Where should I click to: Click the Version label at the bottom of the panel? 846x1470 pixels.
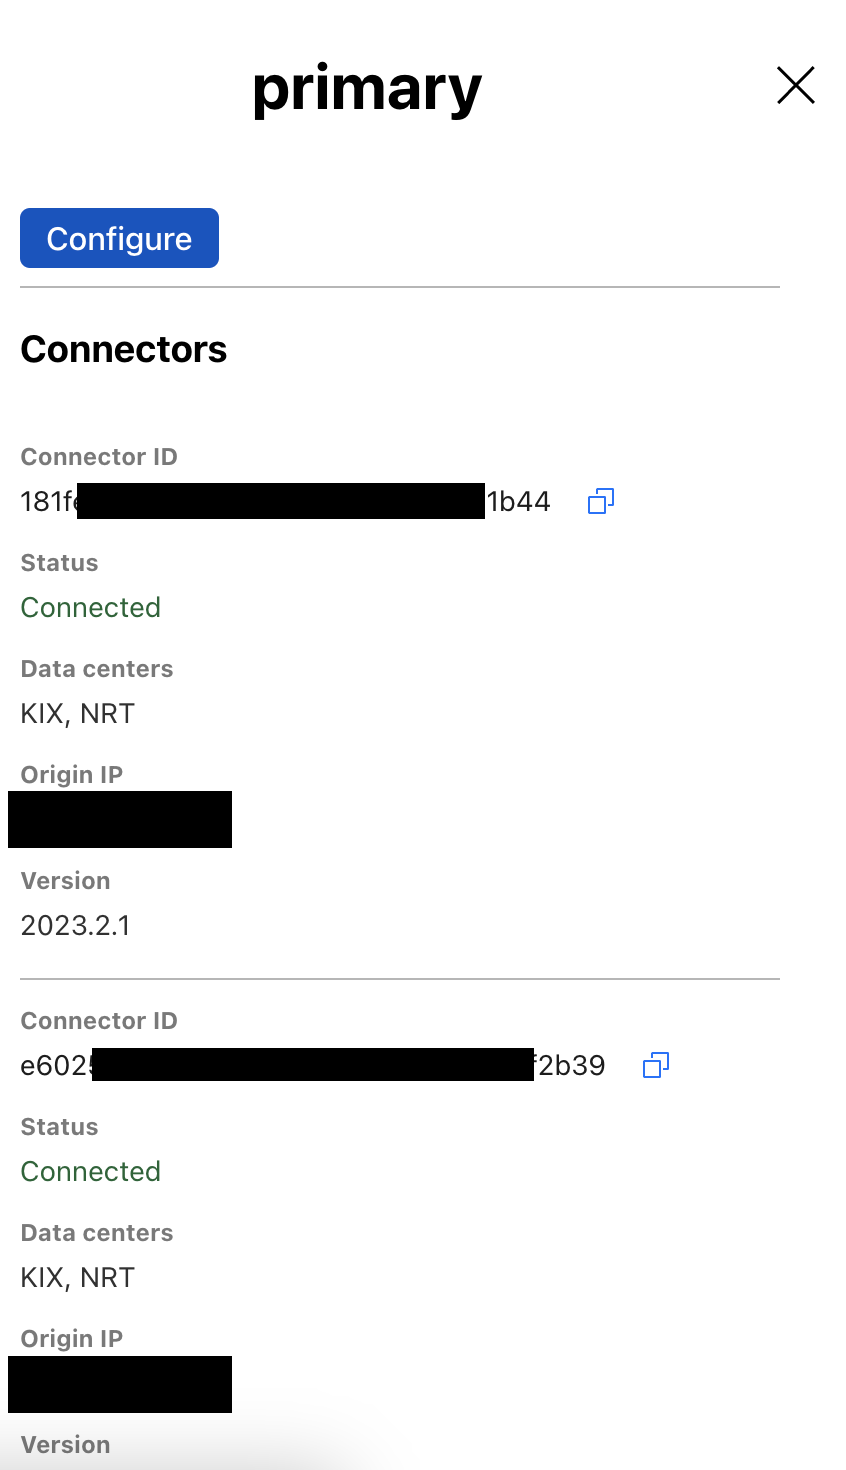click(66, 1445)
